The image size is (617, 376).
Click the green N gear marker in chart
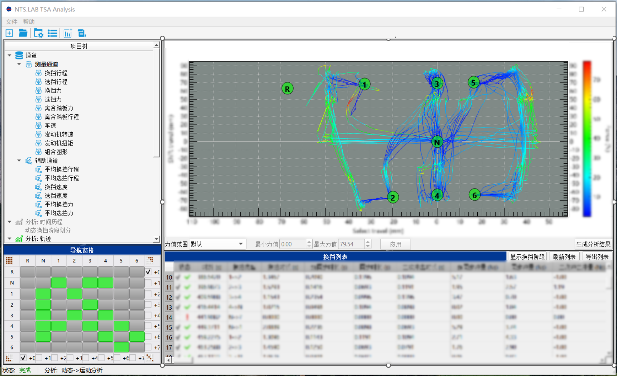pyautogui.click(x=437, y=142)
